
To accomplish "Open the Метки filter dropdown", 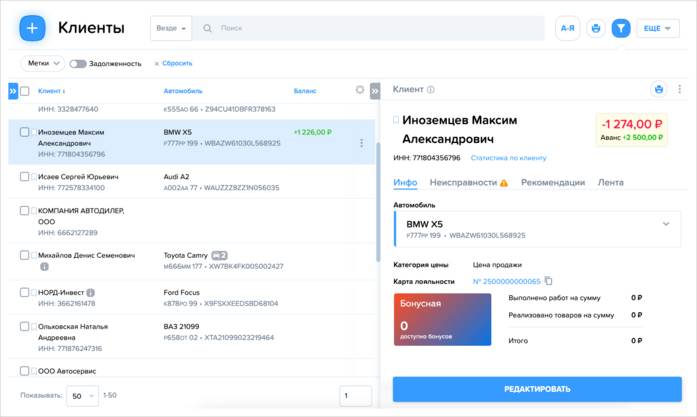I will tap(43, 63).
